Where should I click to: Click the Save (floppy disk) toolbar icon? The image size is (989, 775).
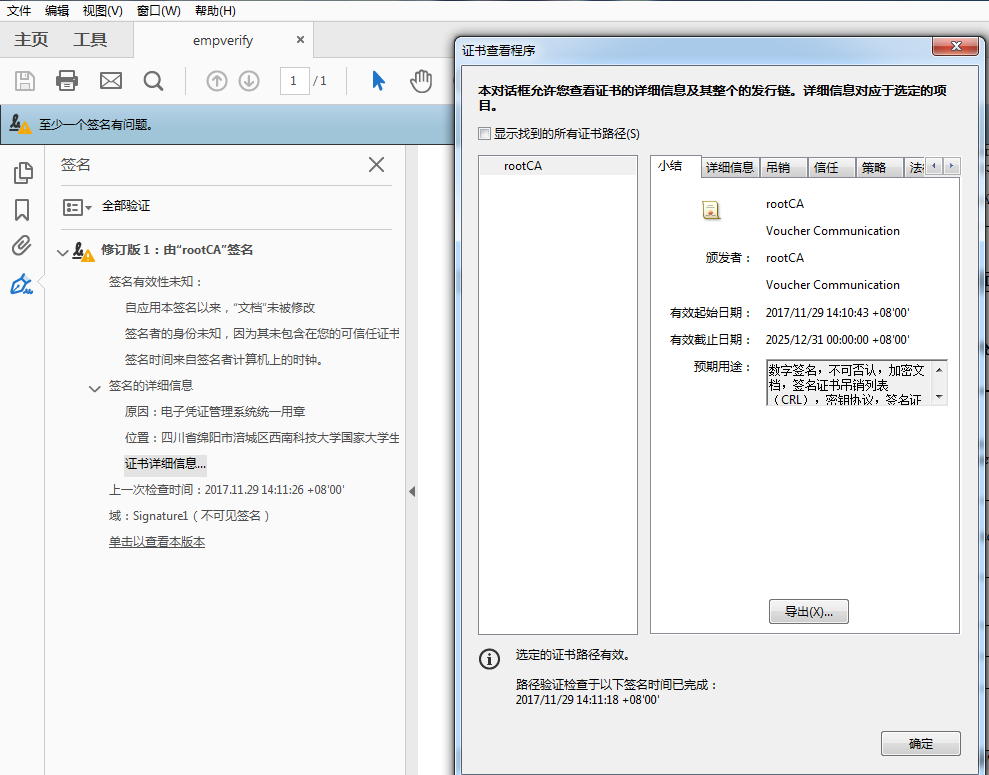[x=25, y=81]
